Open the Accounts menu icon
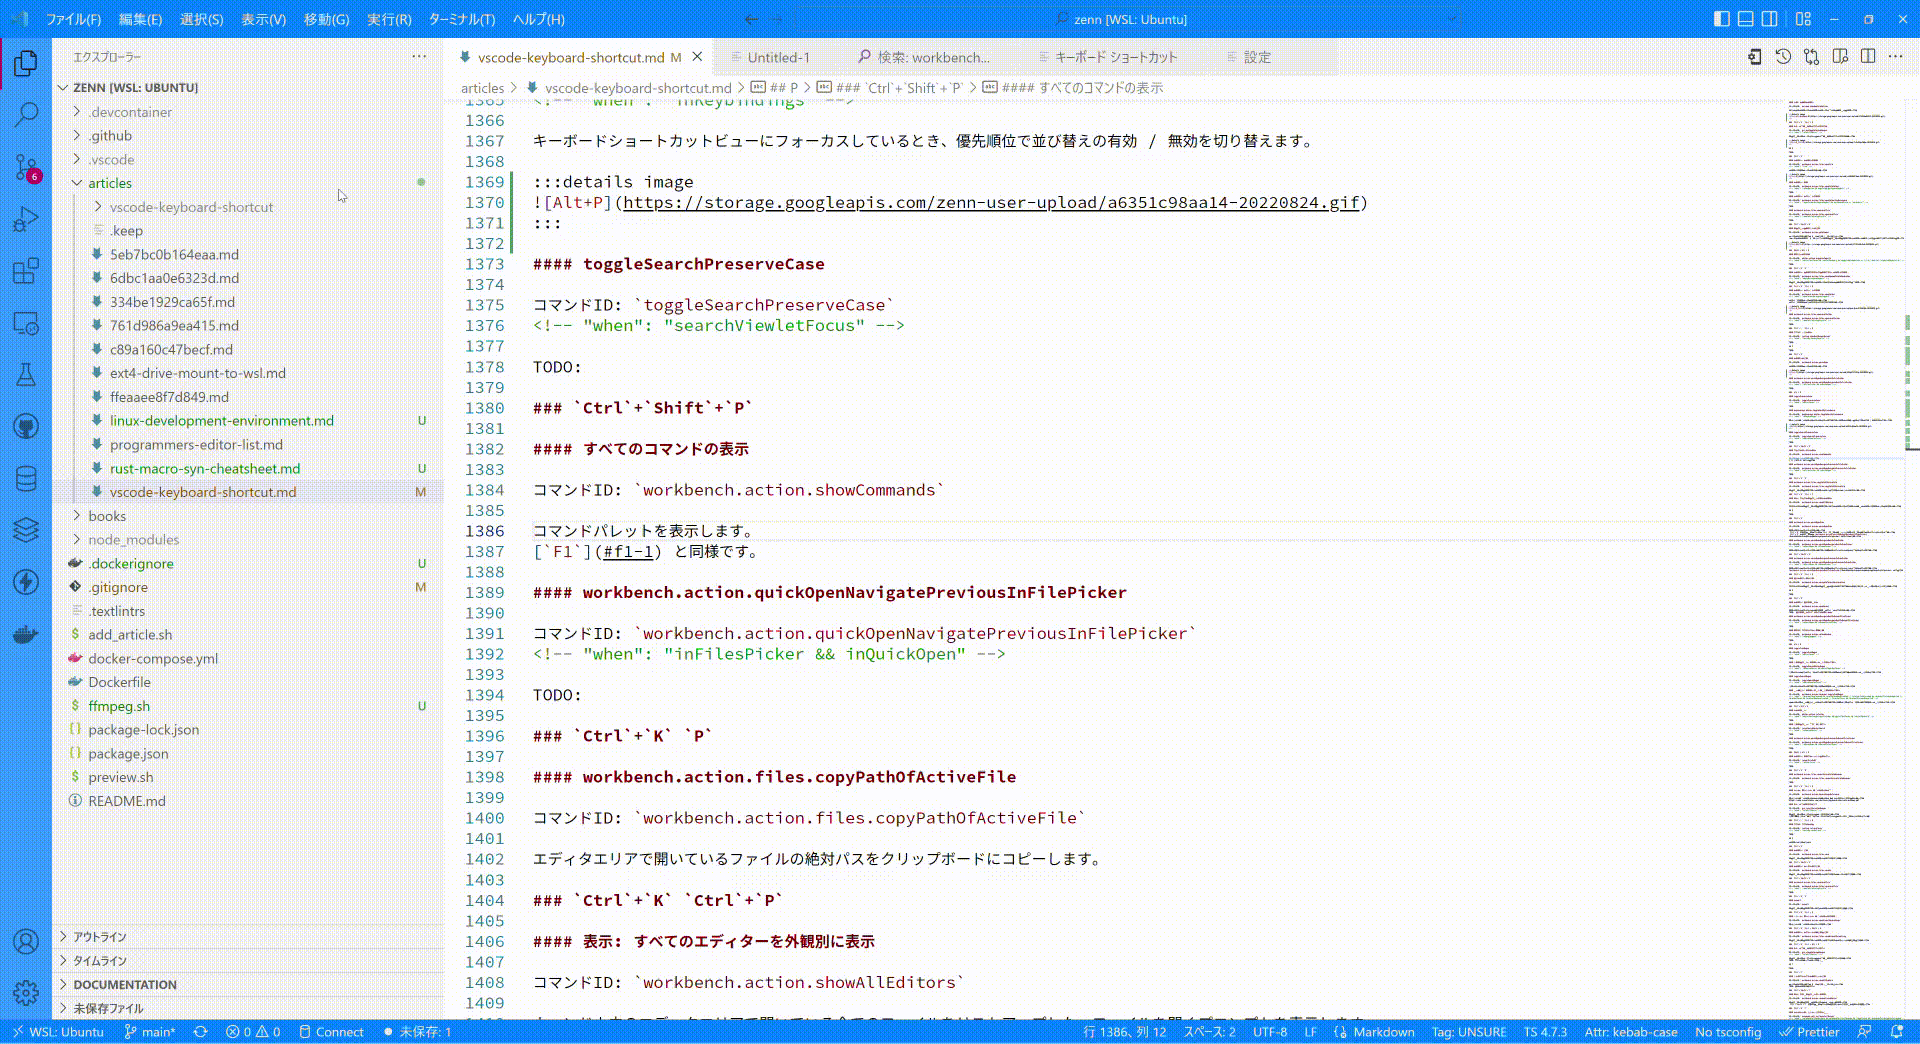Image resolution: width=1920 pixels, height=1044 pixels. click(26, 941)
